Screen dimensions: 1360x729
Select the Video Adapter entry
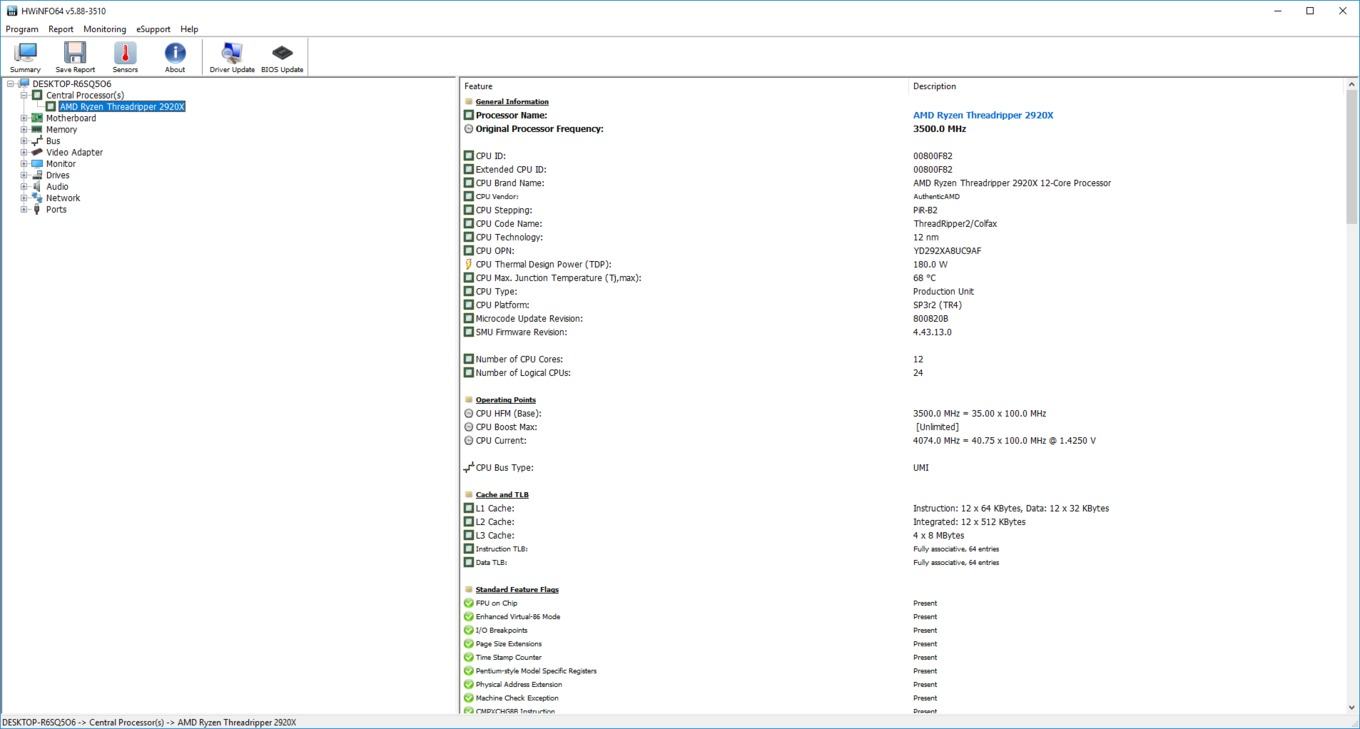(x=74, y=153)
